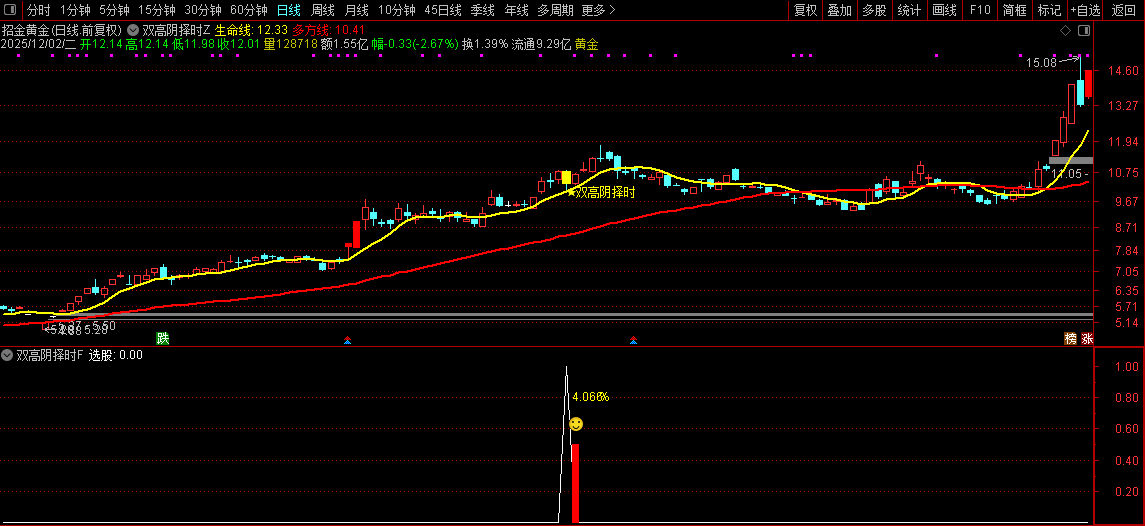The width and height of the screenshot is (1145, 526).
Task: Click the 标记 mark button
Action: point(1049,10)
